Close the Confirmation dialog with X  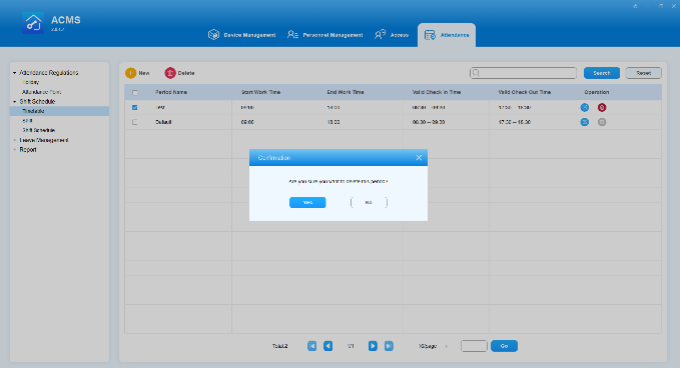coord(418,158)
